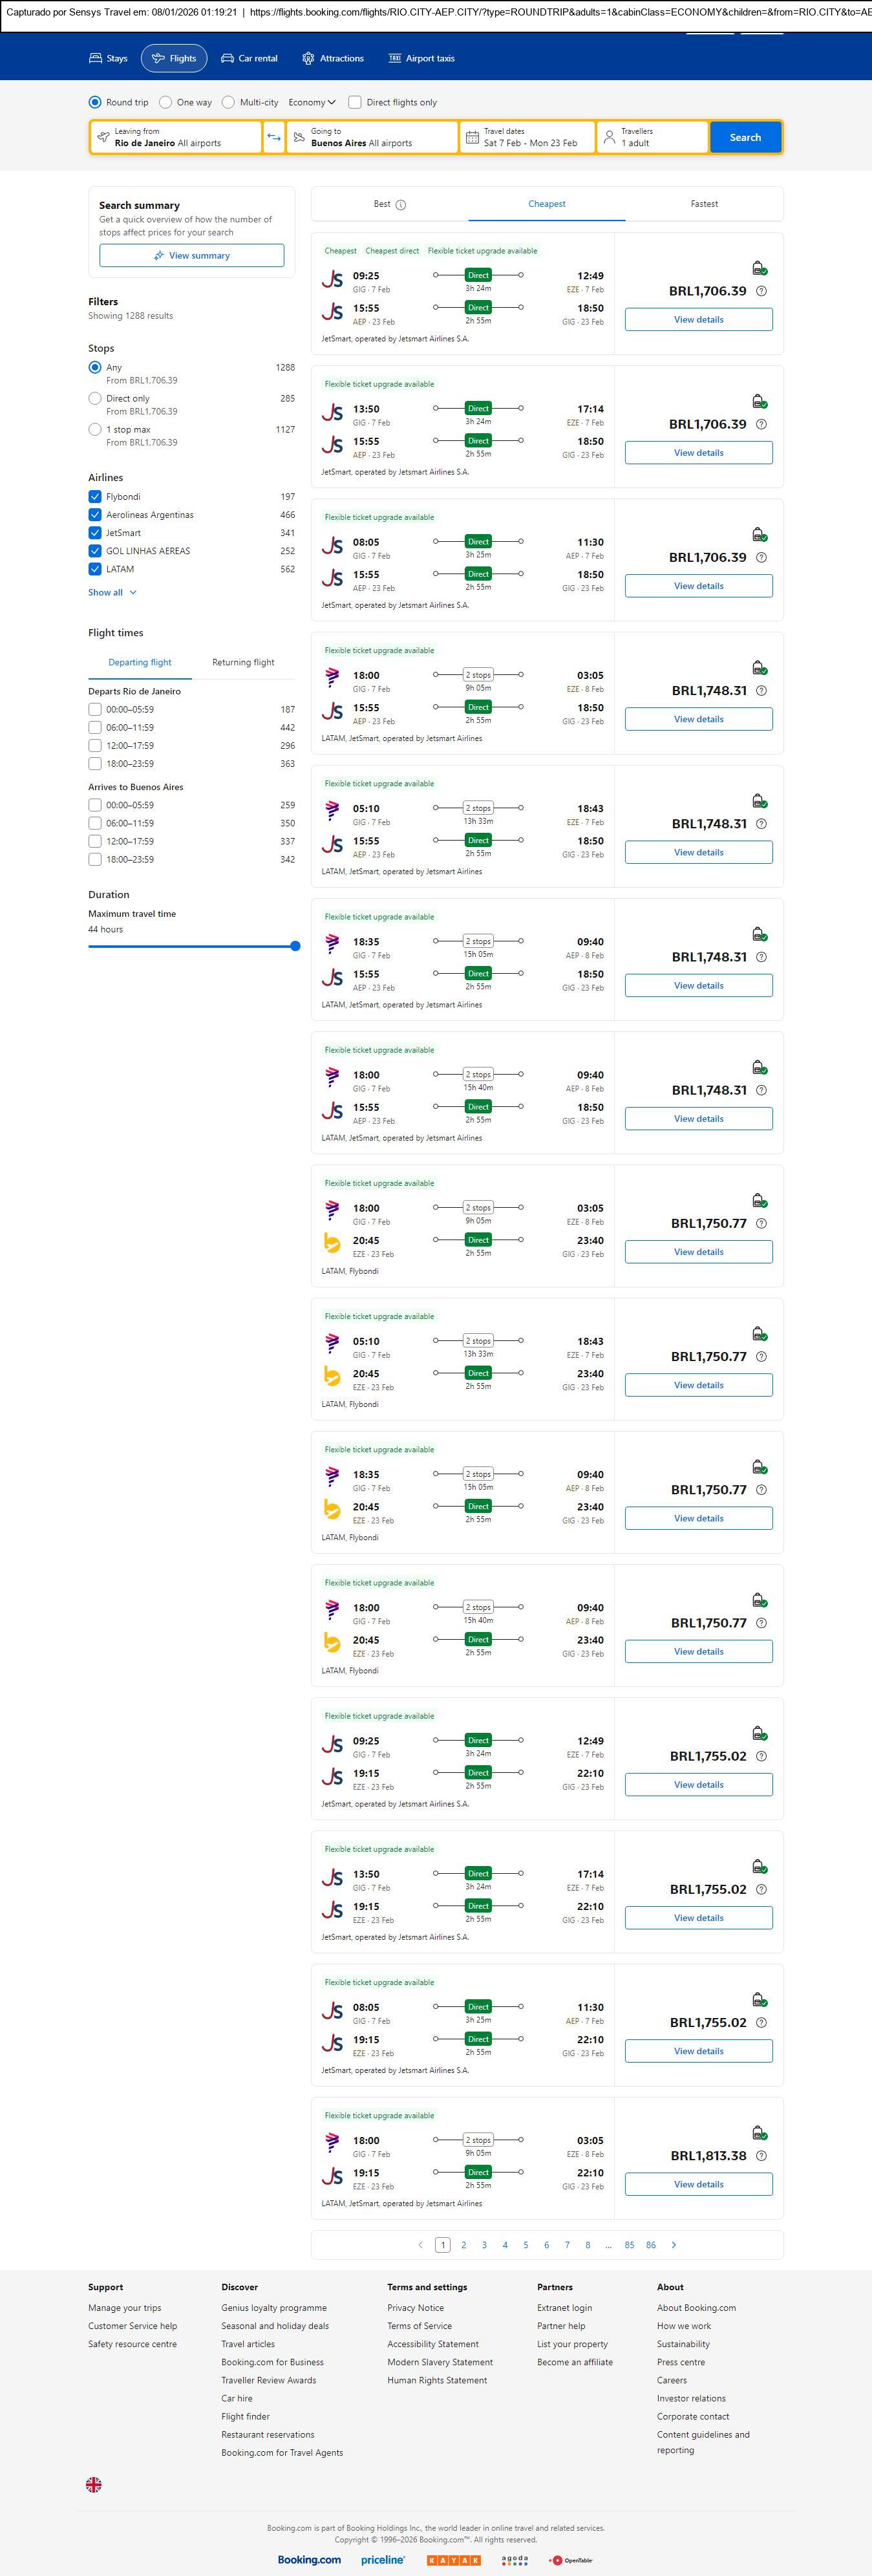This screenshot has height=2576, width=872.
Task: Open Car rental from the top navigation
Action: (249, 59)
